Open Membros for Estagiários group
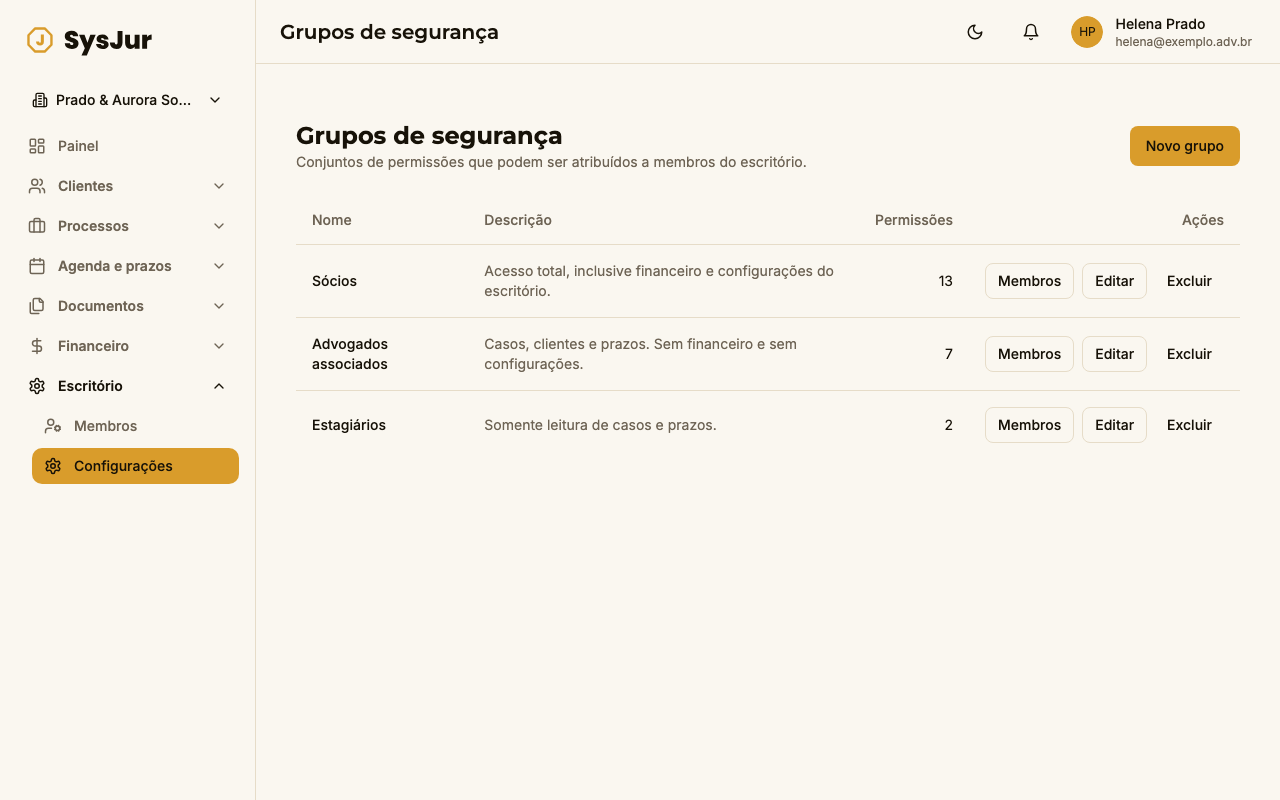 [x=1029, y=425]
